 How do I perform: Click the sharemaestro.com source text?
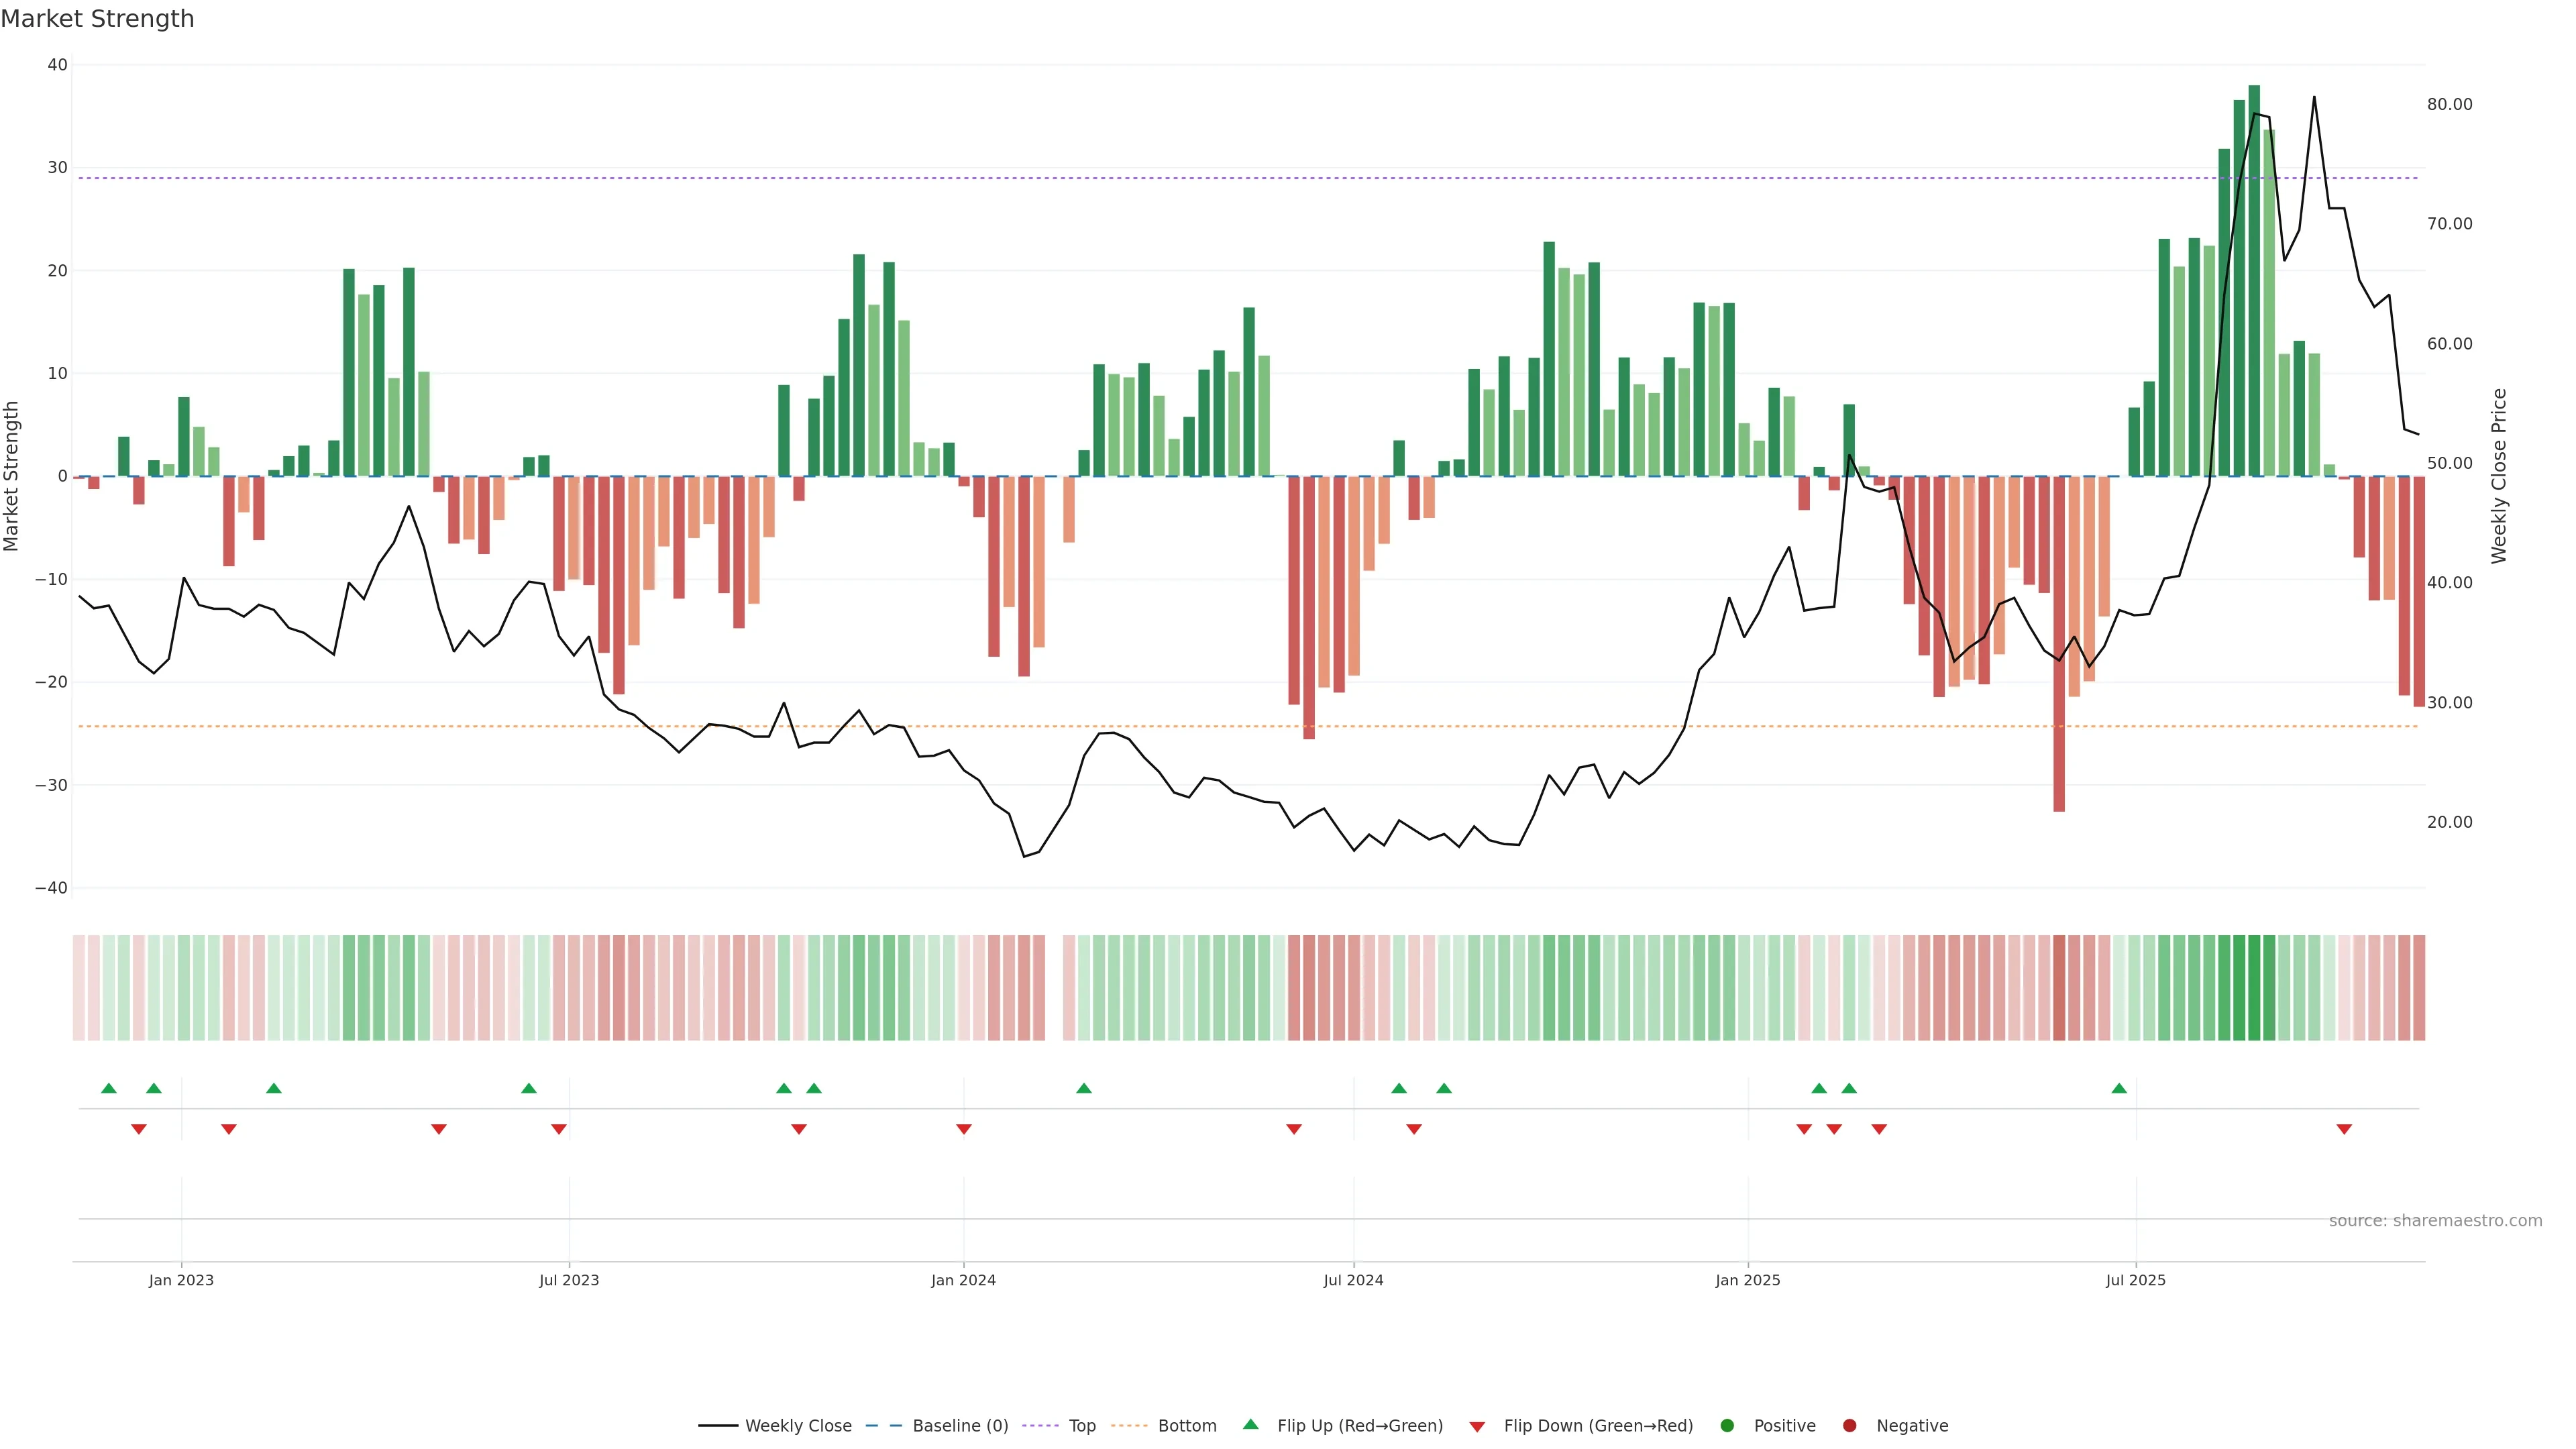click(2435, 1220)
